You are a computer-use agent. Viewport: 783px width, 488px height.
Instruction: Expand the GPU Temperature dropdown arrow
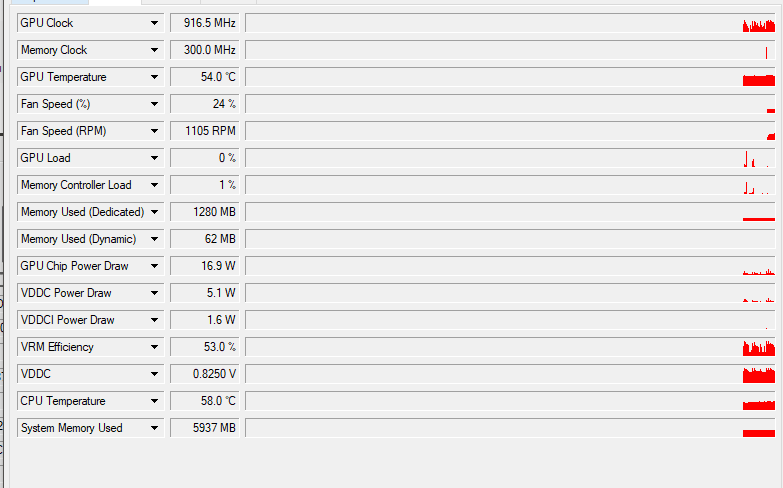(154, 77)
